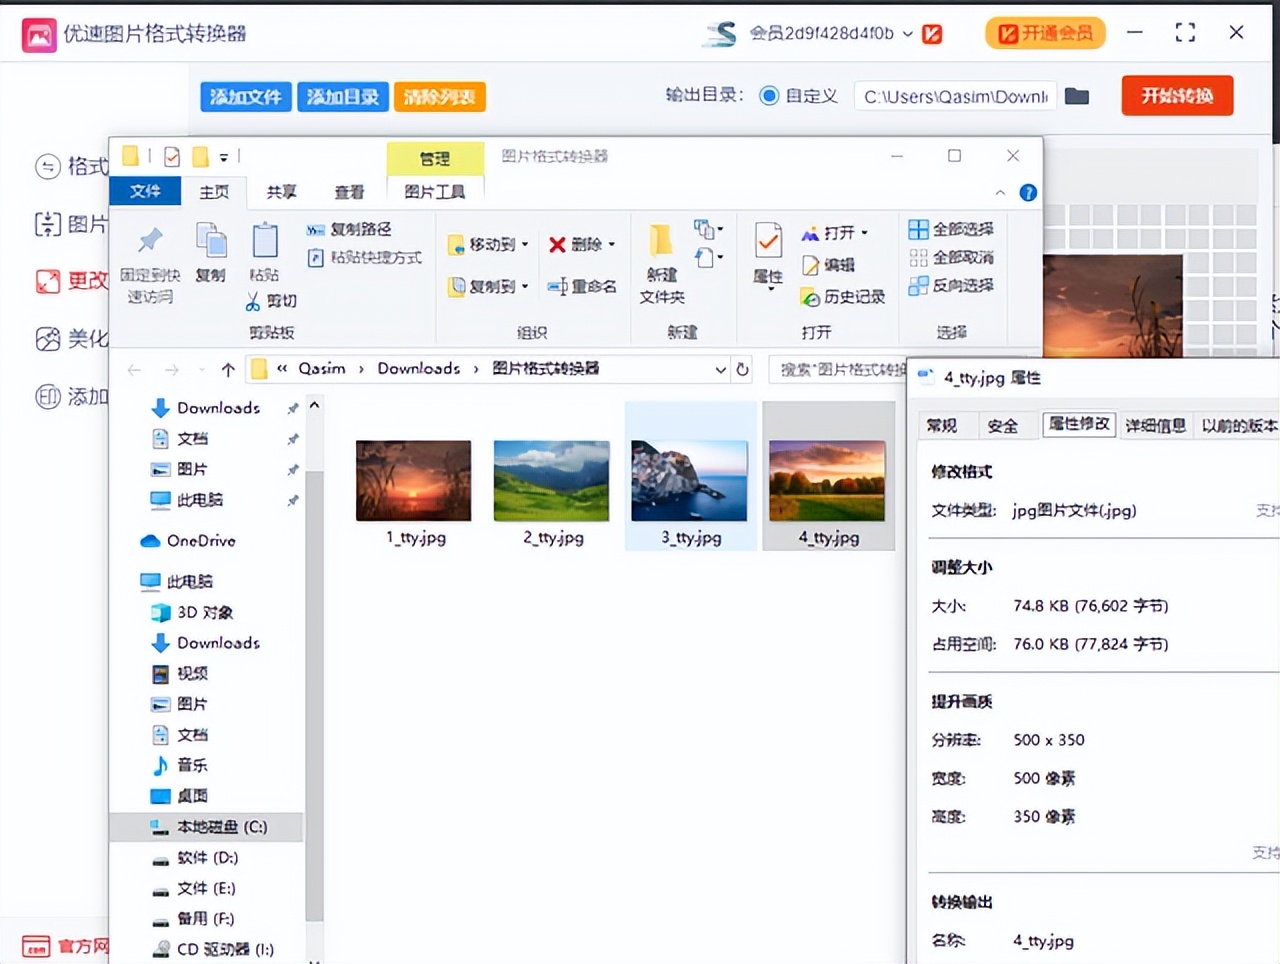Open the 添加 section in the converter sidebar
1280x964 pixels.
[71, 397]
